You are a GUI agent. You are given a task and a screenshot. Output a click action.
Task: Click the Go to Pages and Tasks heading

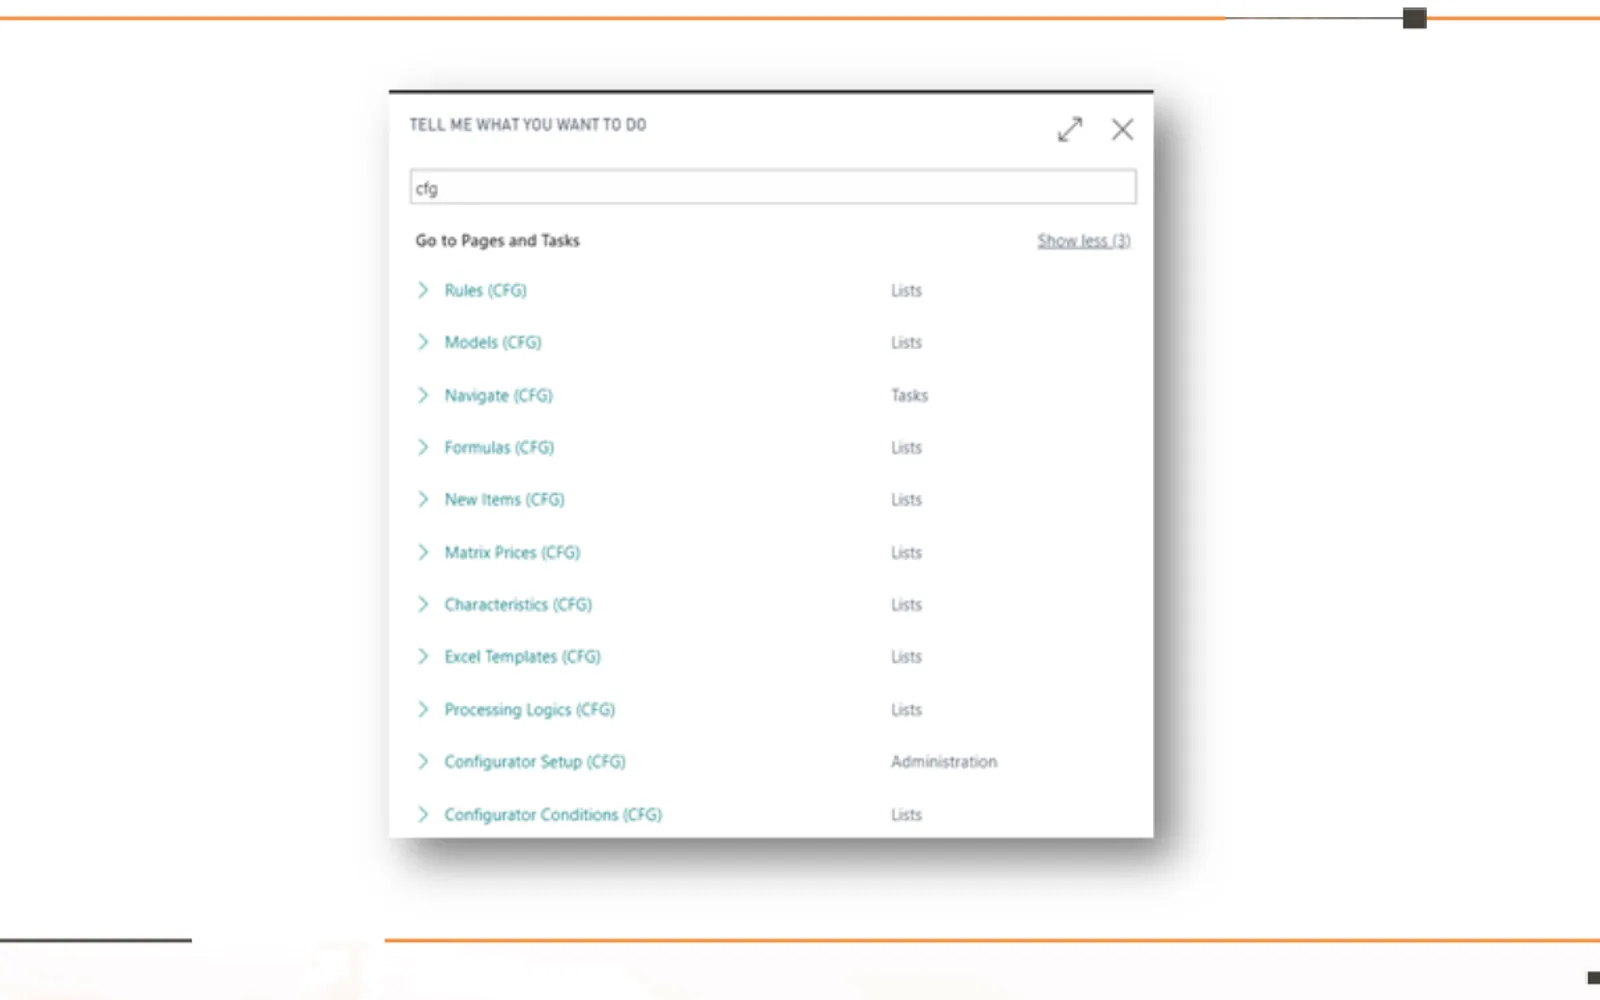pos(497,240)
